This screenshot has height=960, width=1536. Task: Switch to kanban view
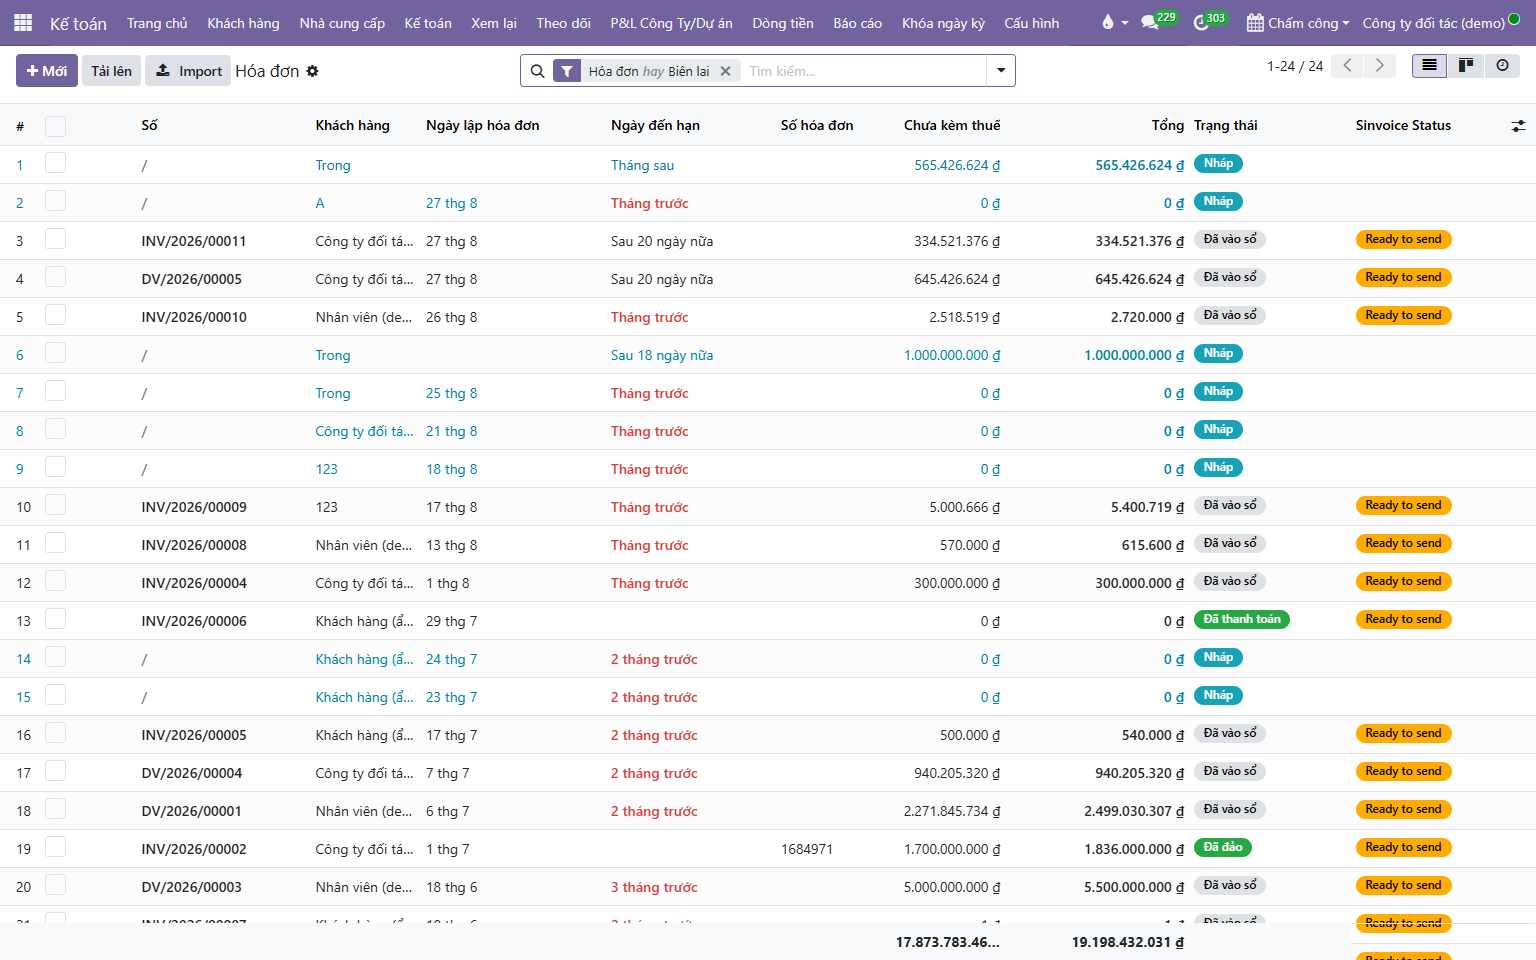1466,65
